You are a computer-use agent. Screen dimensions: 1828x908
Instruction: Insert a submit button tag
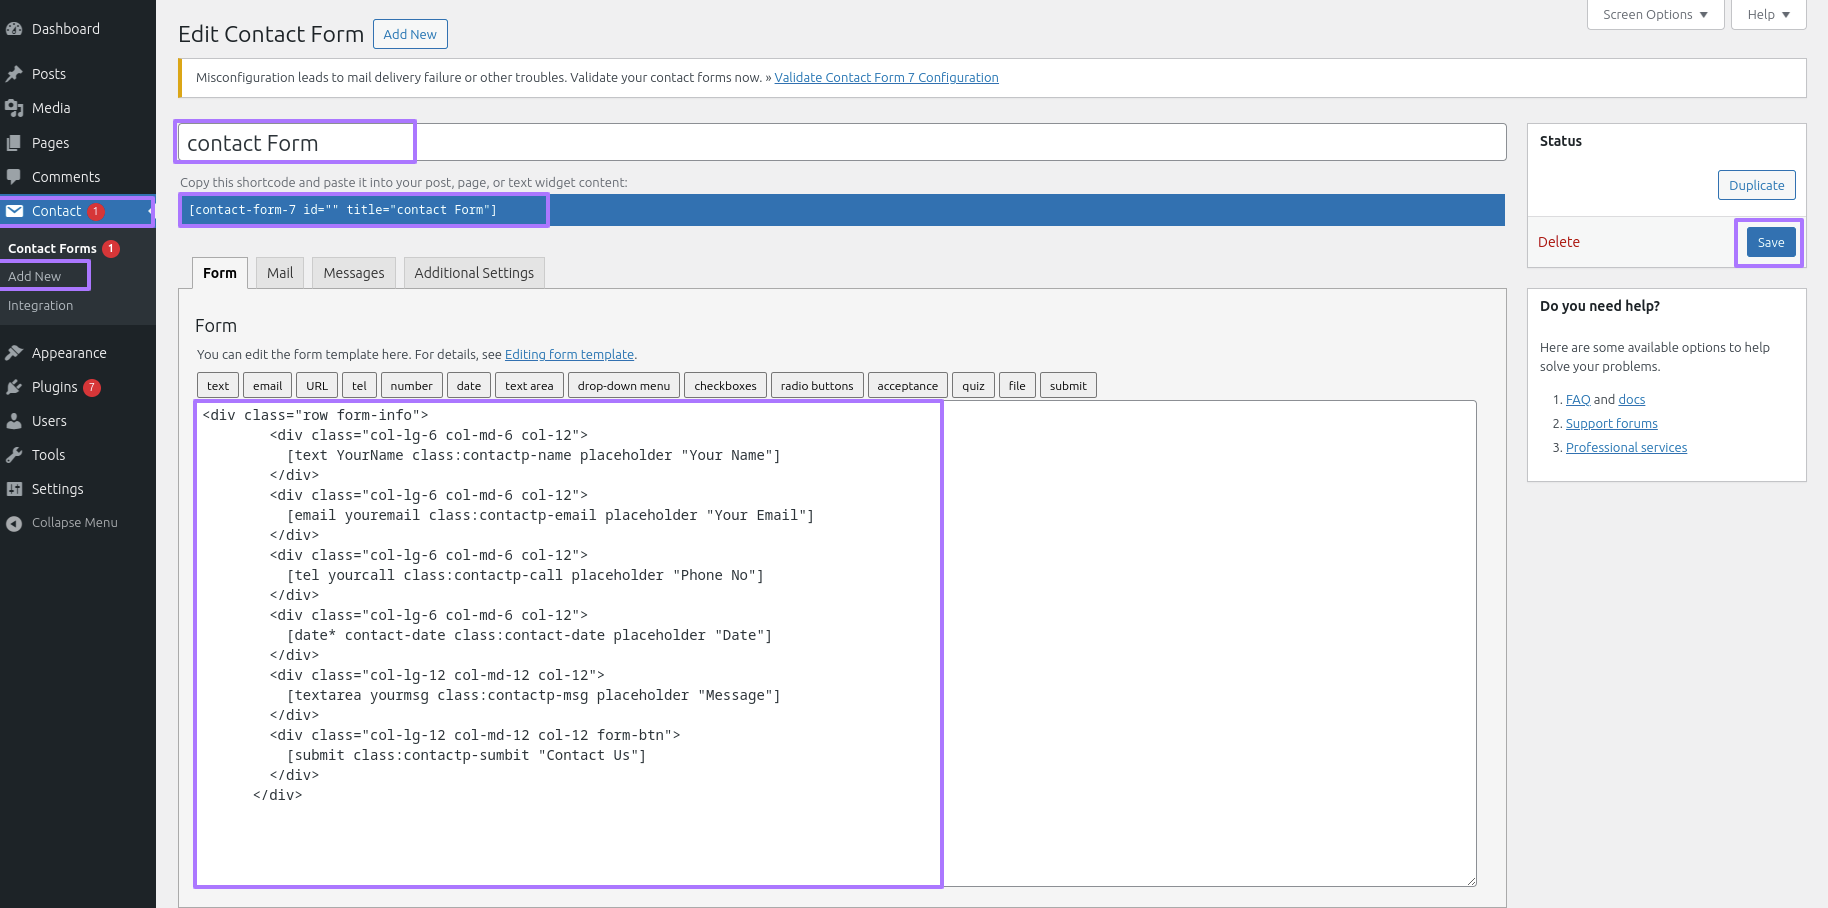pyautogui.click(x=1068, y=386)
